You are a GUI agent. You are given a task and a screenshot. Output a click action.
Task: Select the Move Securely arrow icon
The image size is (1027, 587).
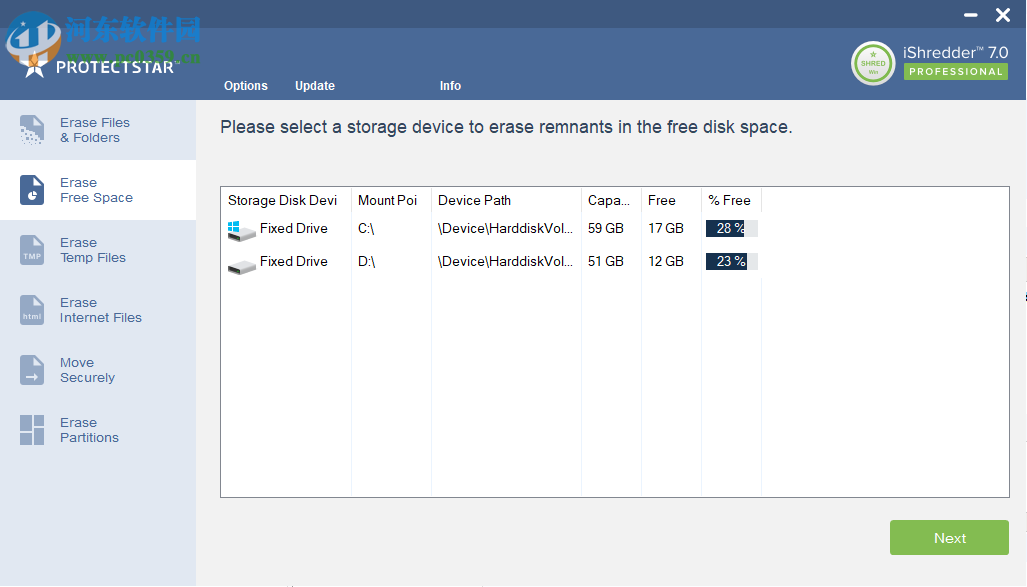click(32, 370)
